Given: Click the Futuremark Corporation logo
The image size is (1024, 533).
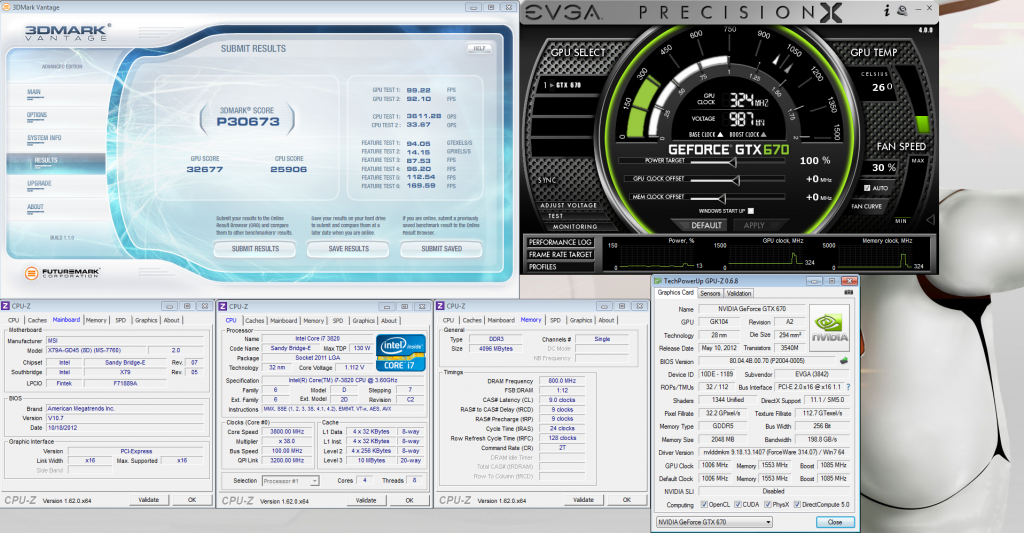Looking at the screenshot, I should click(61, 273).
